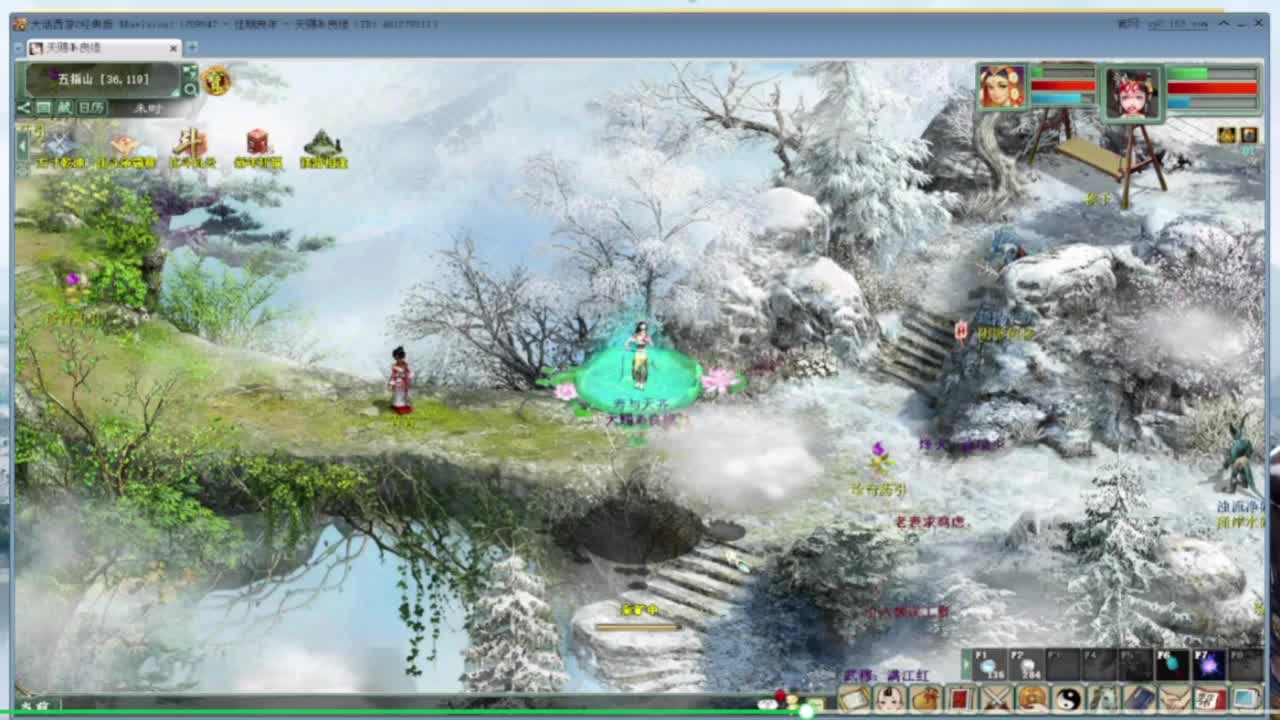
Task: Open the green mountain activity icon
Action: click(x=323, y=144)
